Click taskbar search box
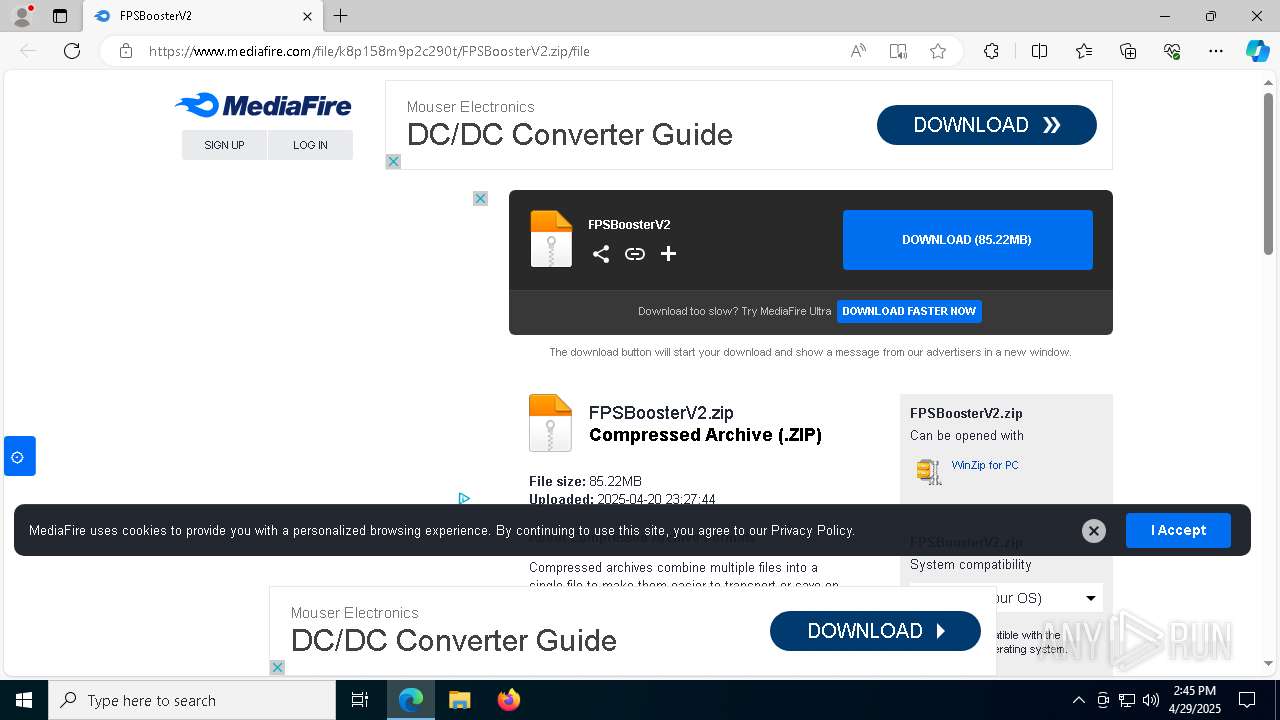 click(x=192, y=700)
